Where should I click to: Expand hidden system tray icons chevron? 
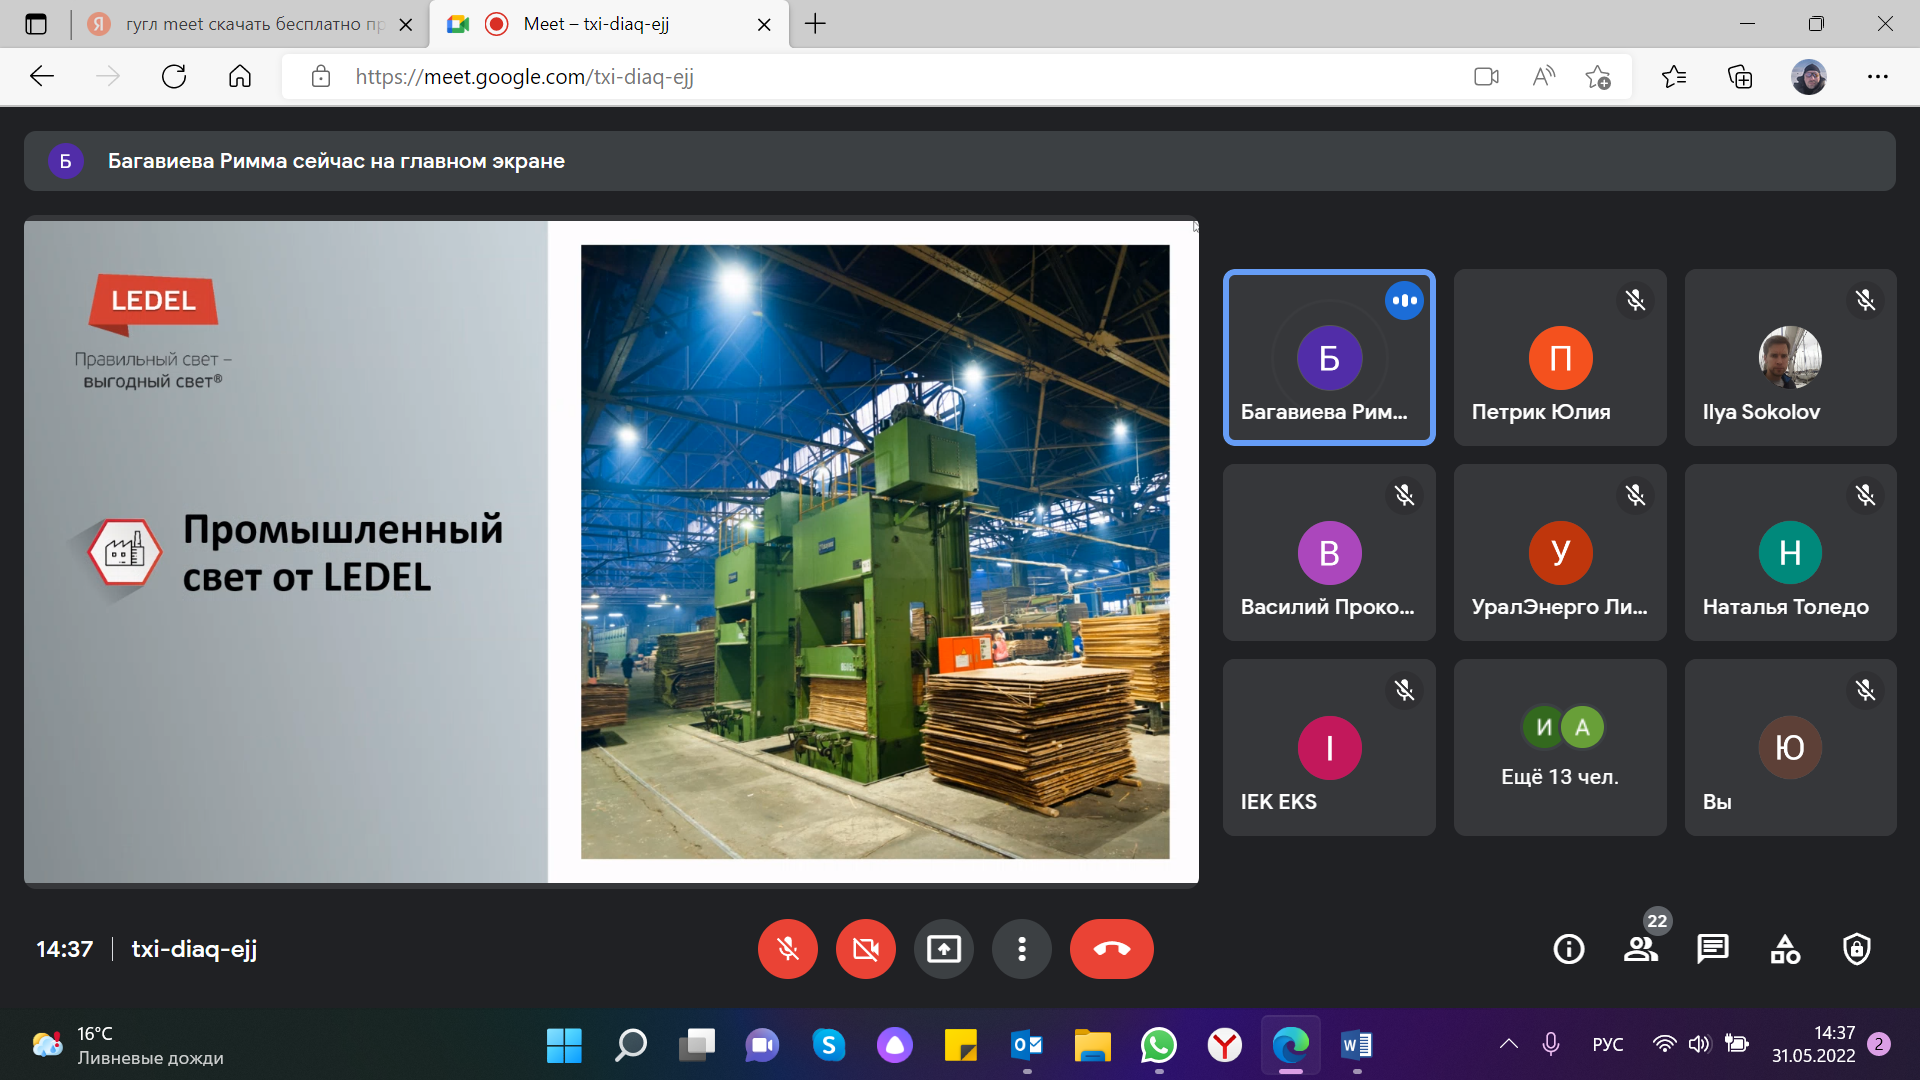point(1508,1044)
